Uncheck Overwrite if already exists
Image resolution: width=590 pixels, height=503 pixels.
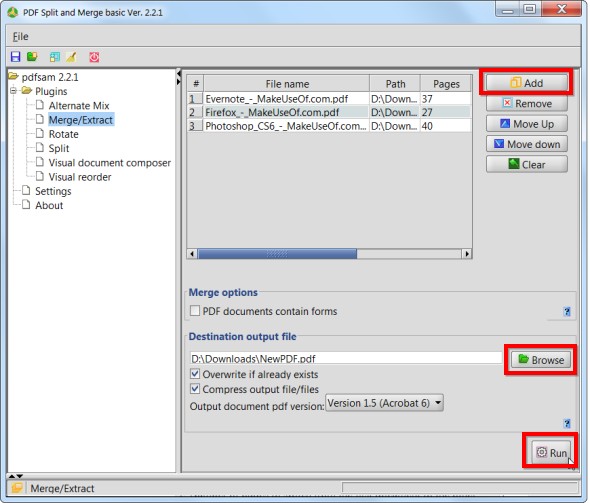pyautogui.click(x=195, y=374)
